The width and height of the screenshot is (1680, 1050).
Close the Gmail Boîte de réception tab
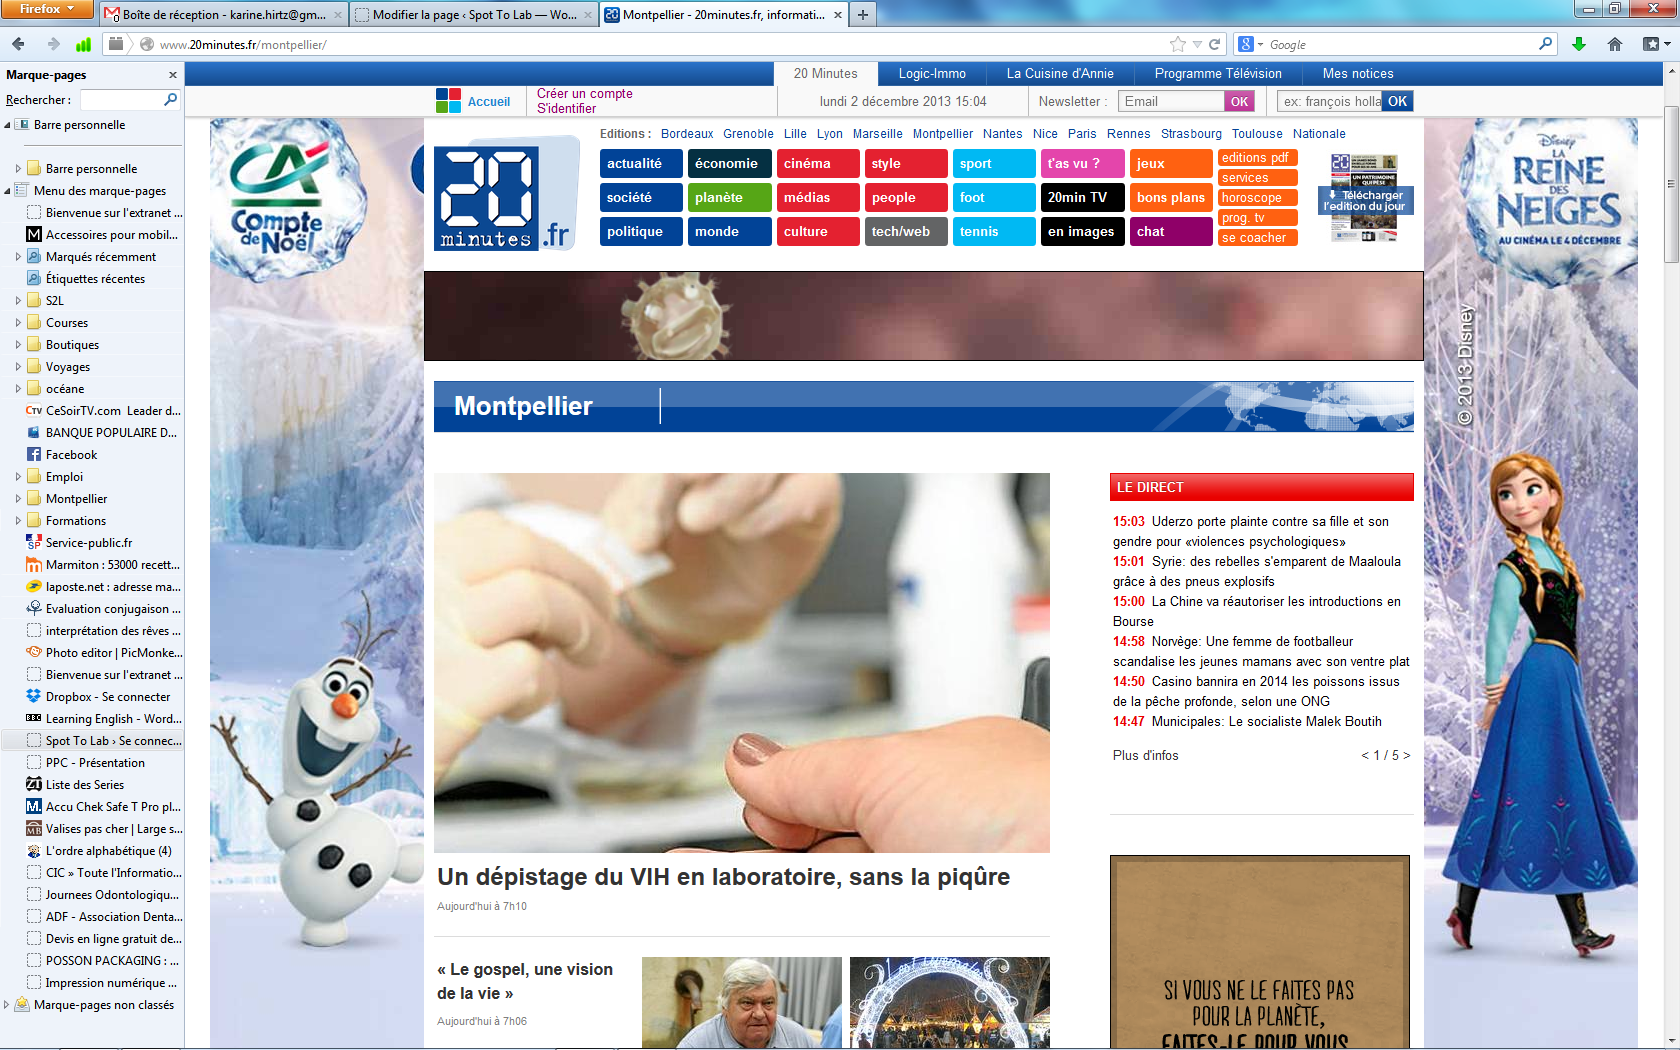tap(337, 15)
